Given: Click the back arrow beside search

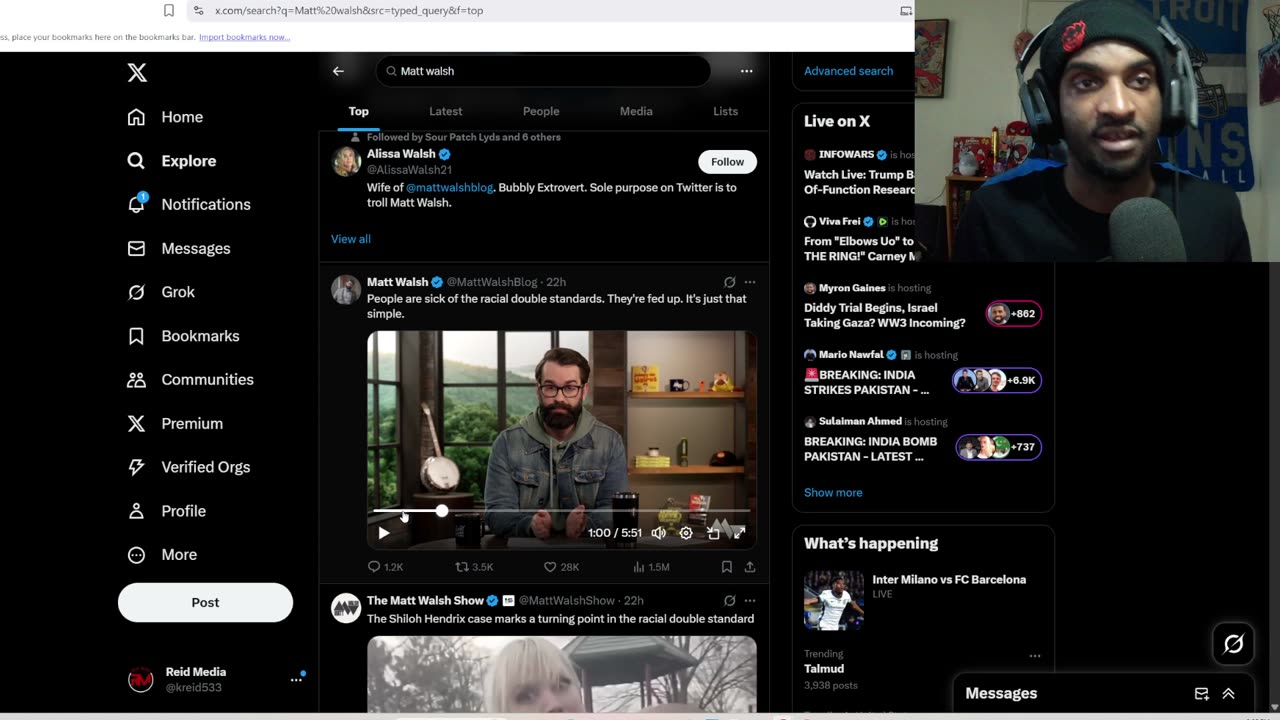Looking at the screenshot, I should pyautogui.click(x=338, y=71).
